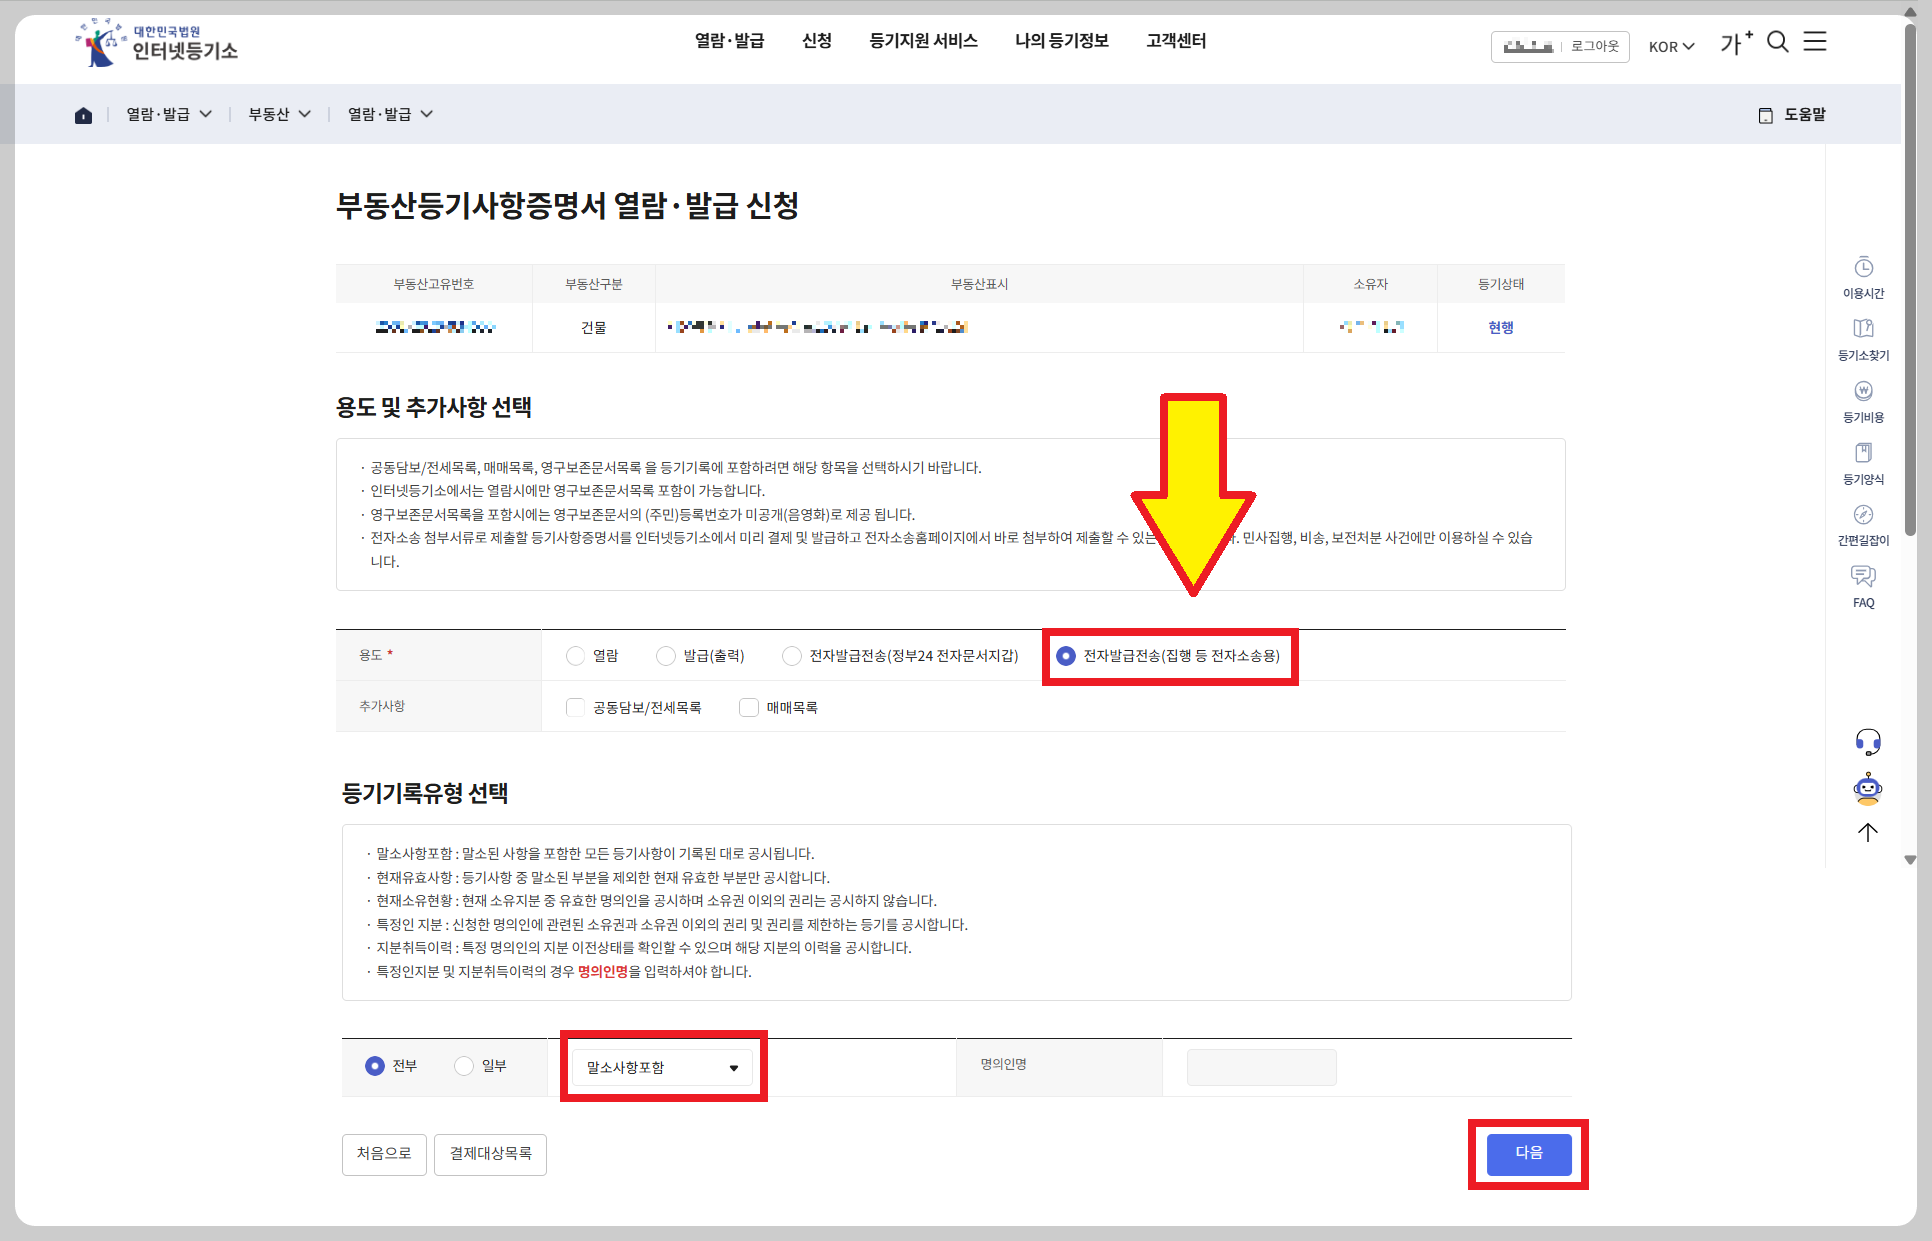Open the 고객센터 menu
Viewport: 1932px width, 1241px height.
[x=1176, y=41]
